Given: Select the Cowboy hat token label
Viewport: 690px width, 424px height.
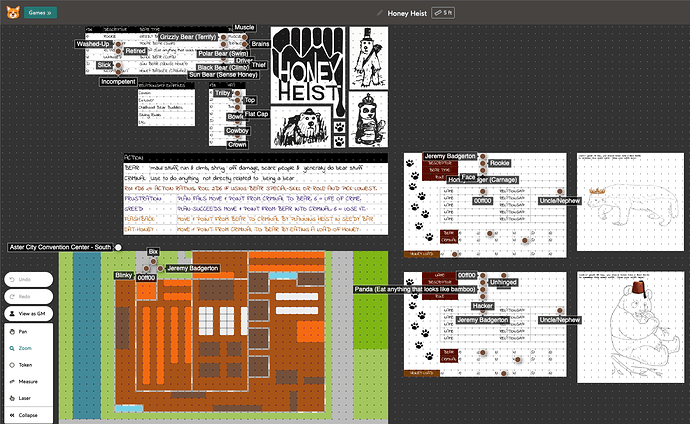Looking at the screenshot, I should tap(237, 131).
